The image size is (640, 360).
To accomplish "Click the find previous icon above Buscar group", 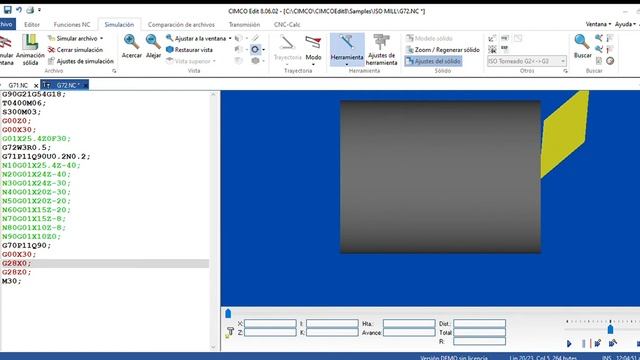I will coord(599,38).
